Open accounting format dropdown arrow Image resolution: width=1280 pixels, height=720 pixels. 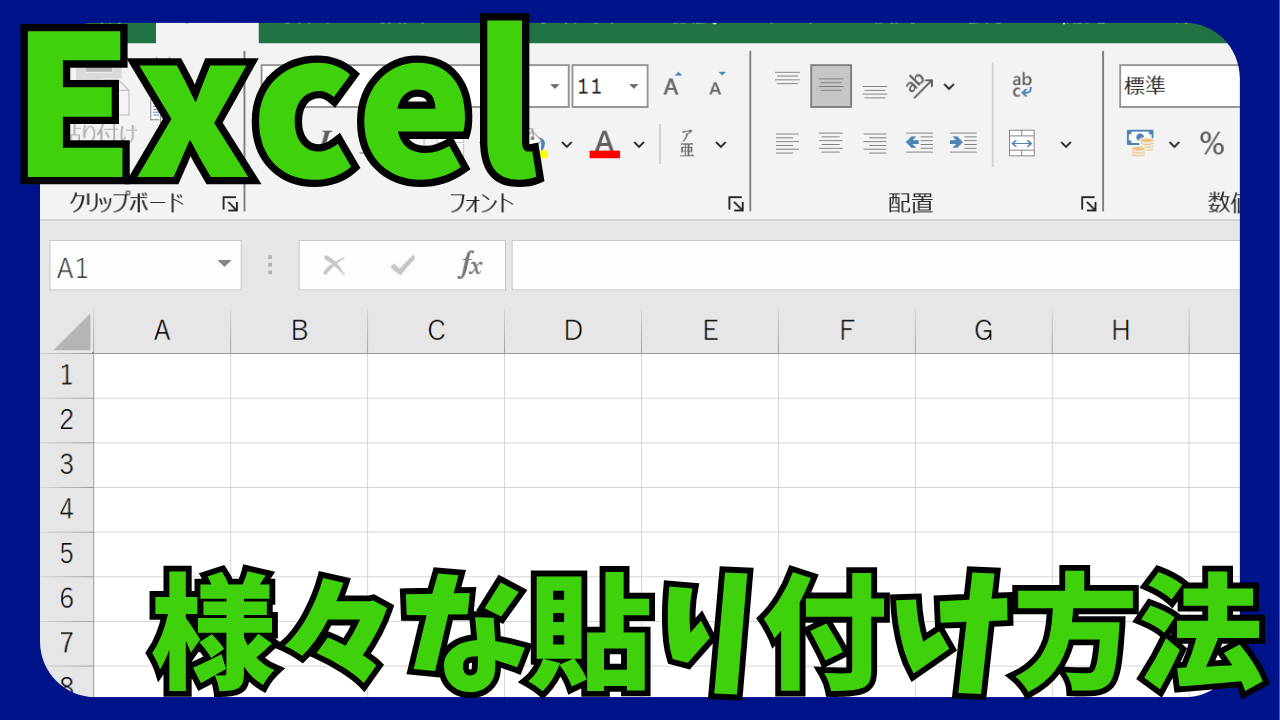tap(1175, 144)
